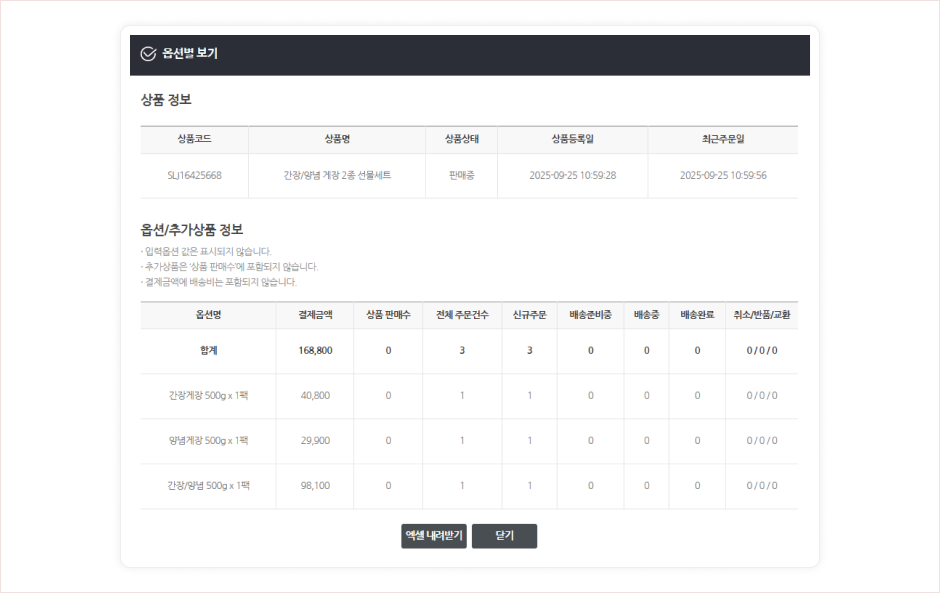940x593 pixels.
Task: Click the 간장게장 500g x 1팩 option row
Action: [x=208, y=396]
